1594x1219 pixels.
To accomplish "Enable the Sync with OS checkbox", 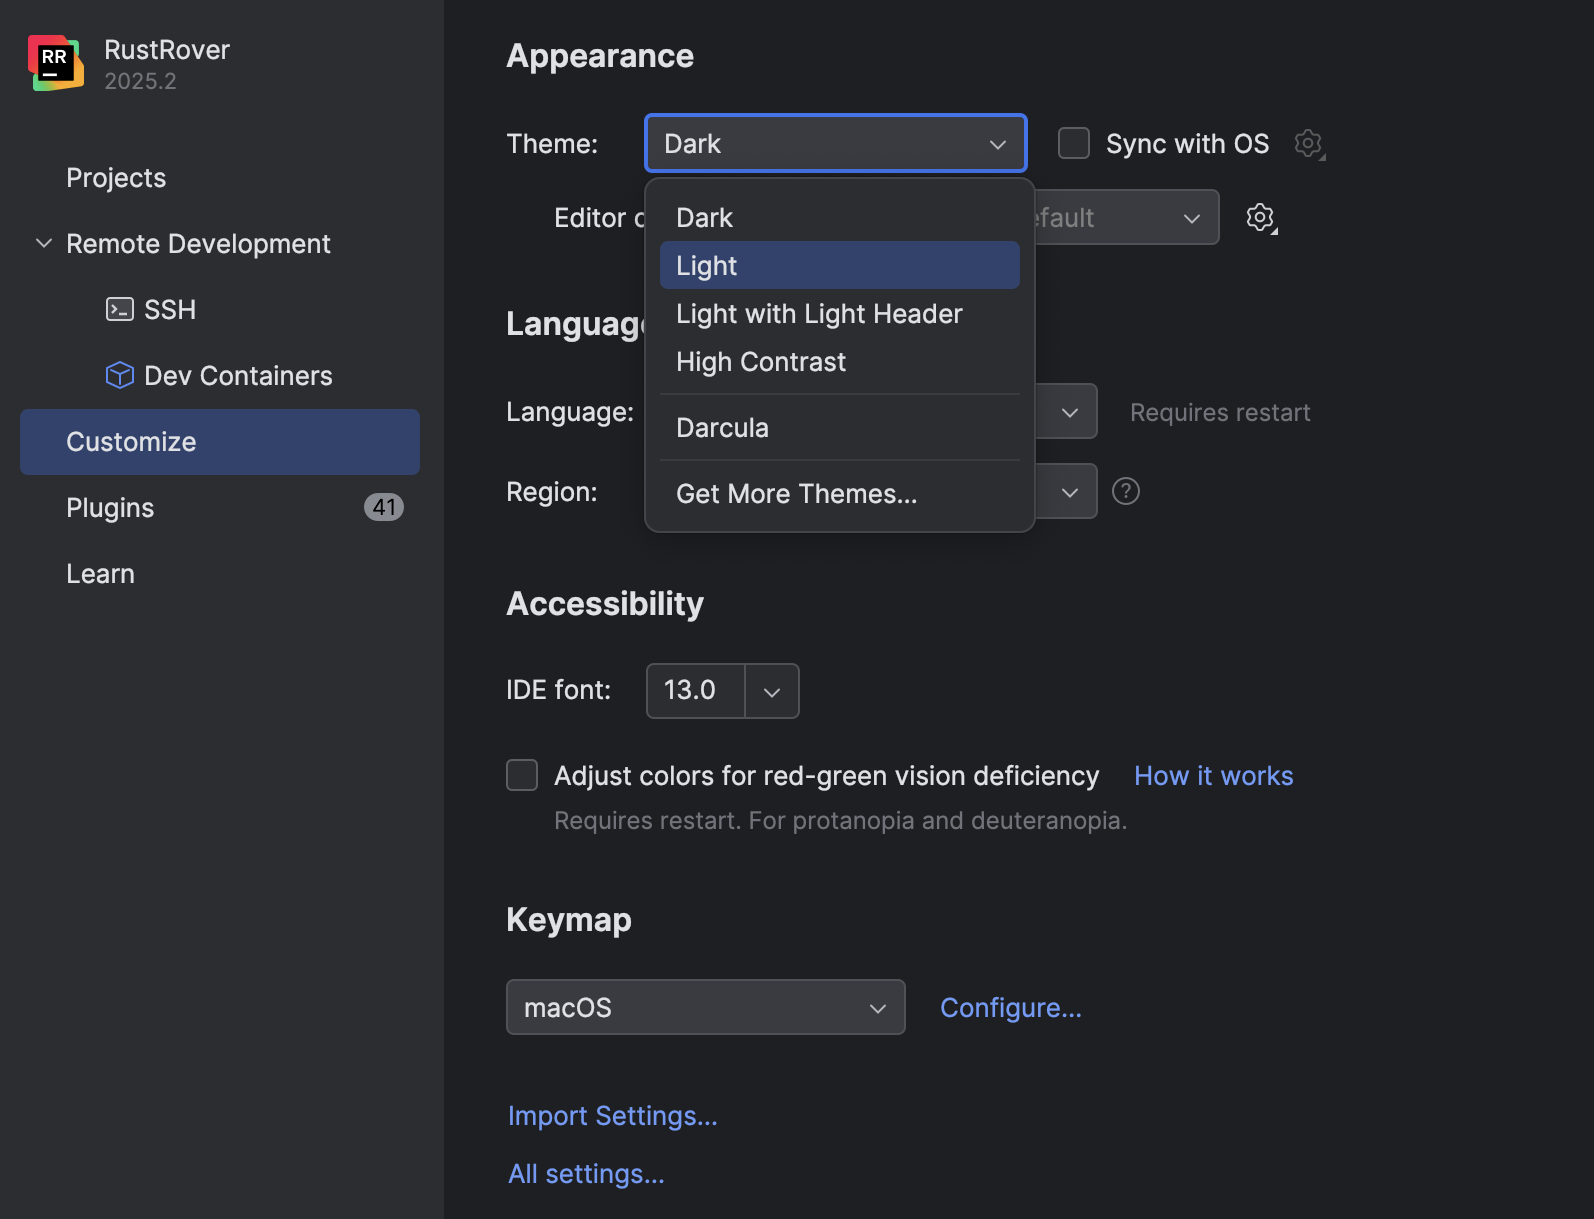I will pos(1074,144).
